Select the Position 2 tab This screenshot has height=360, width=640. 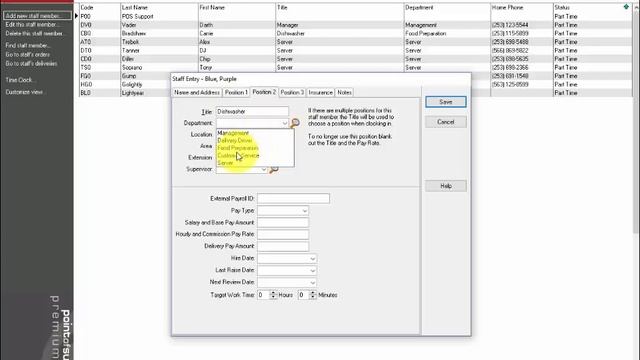[x=264, y=92]
